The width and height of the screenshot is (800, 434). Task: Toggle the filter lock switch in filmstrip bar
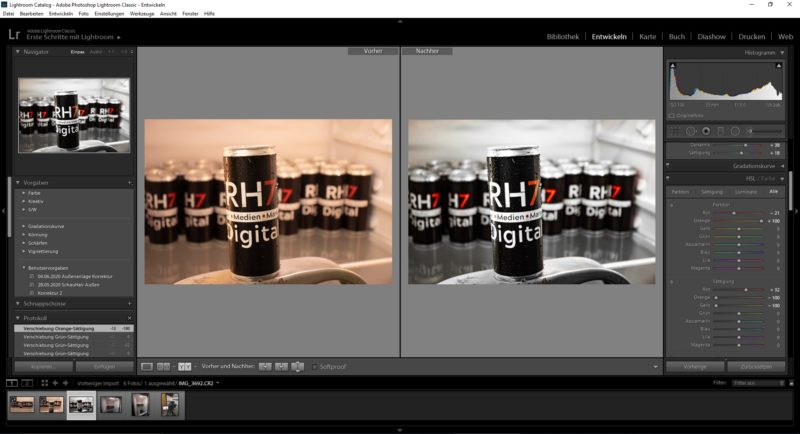791,383
